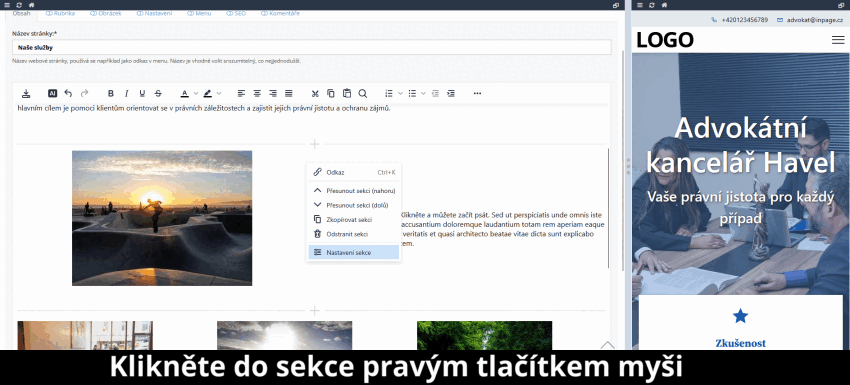Choose Odkaz in the context menu
Screen dimensions: 850x385
[x=354, y=172]
